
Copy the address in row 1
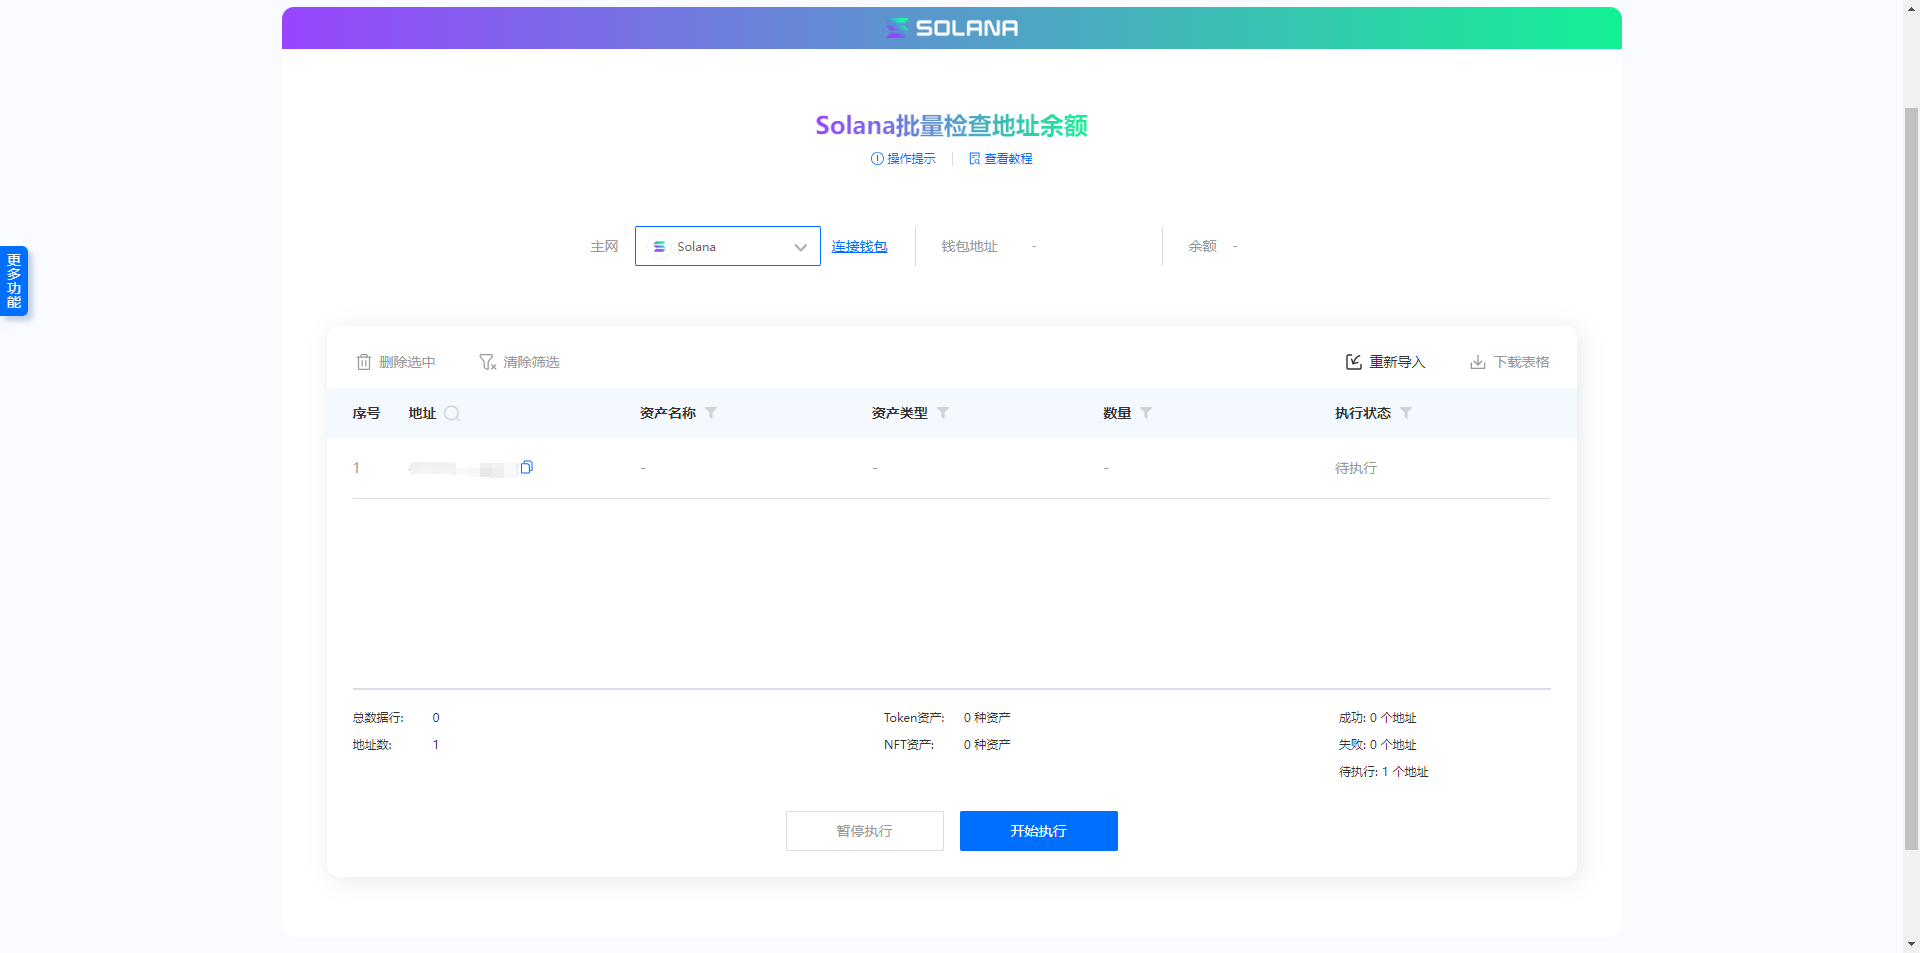527,467
